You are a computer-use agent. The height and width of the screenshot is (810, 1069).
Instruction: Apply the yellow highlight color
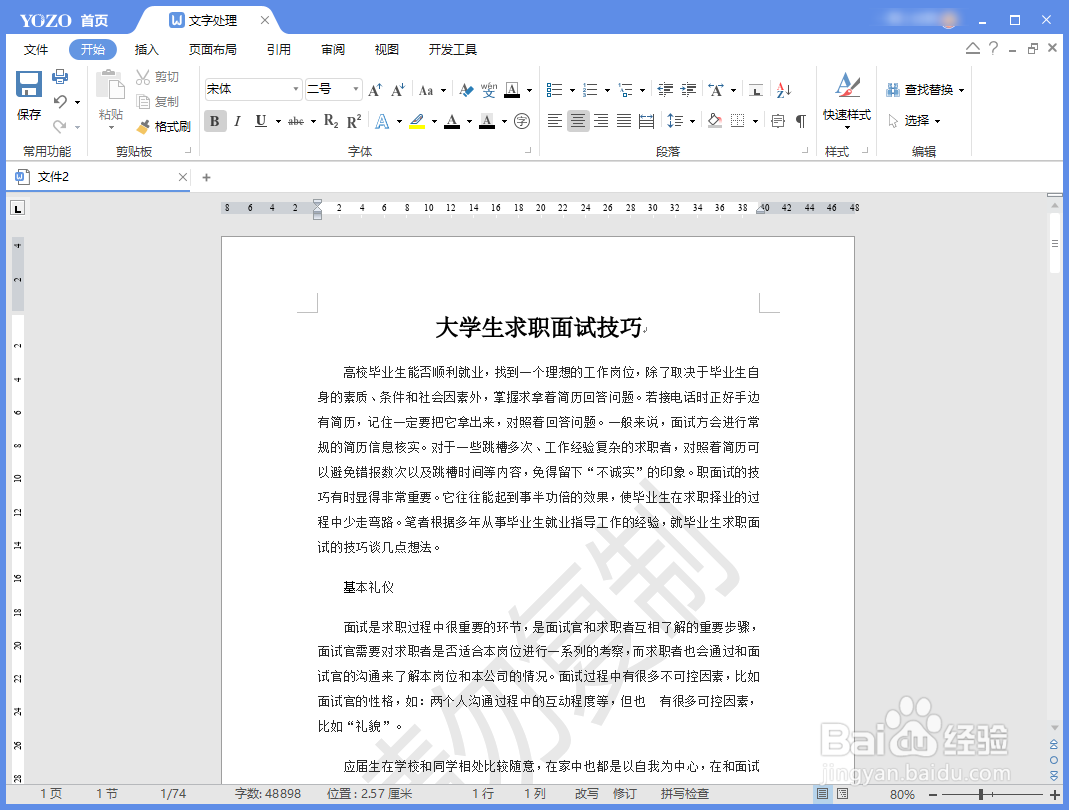(x=417, y=121)
